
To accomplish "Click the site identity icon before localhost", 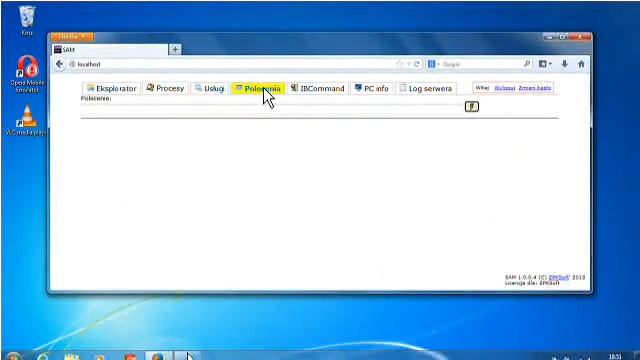I will [72, 64].
